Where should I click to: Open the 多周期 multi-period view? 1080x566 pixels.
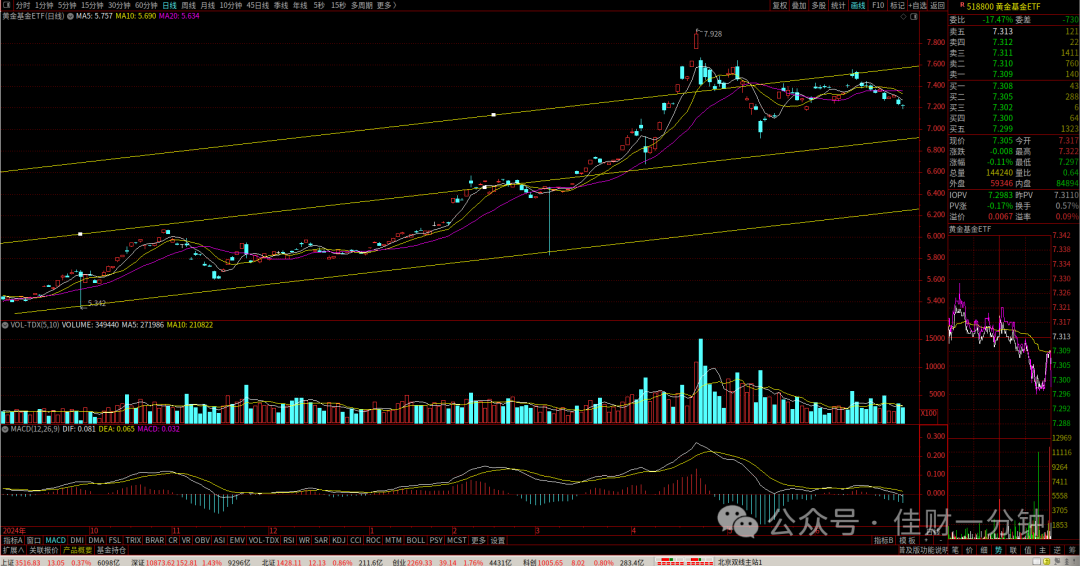click(362, 6)
